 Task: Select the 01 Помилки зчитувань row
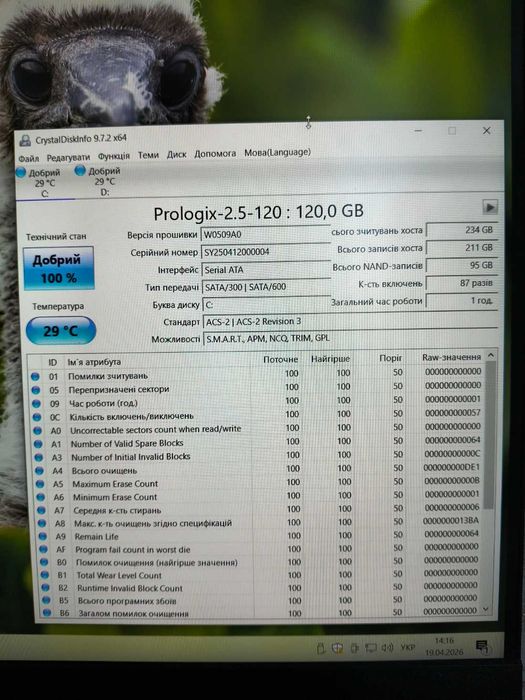256,374
